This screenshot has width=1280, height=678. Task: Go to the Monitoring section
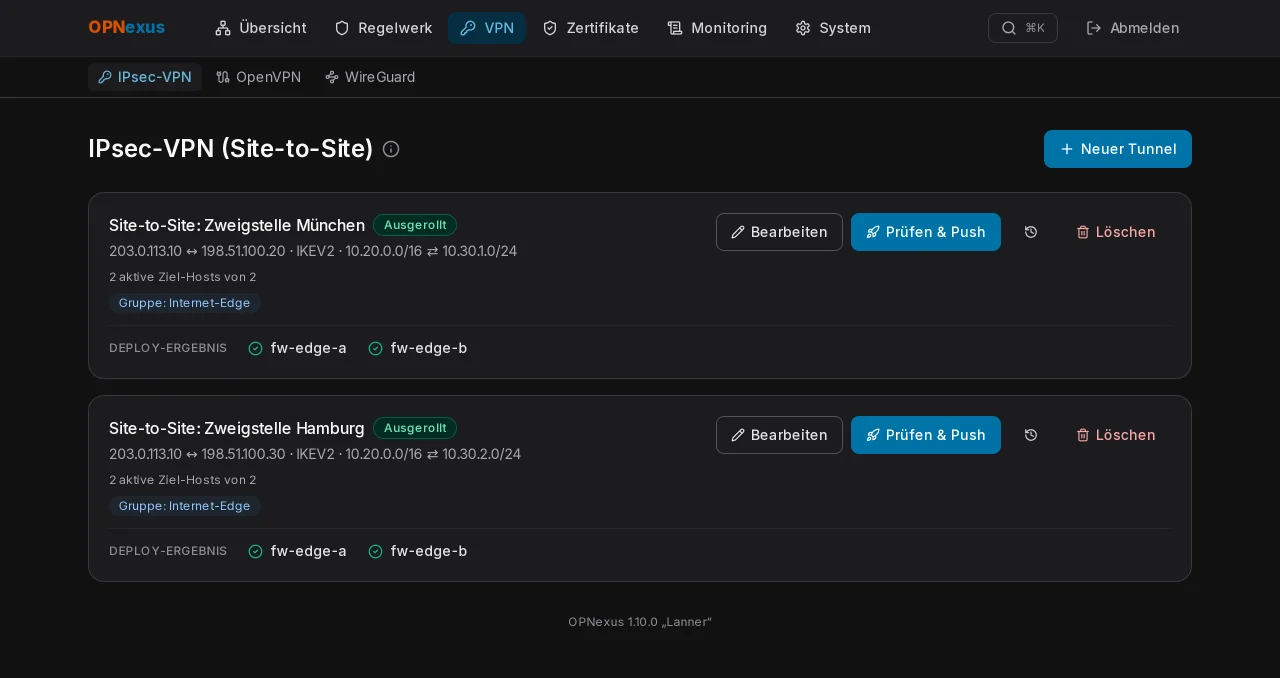coord(717,28)
